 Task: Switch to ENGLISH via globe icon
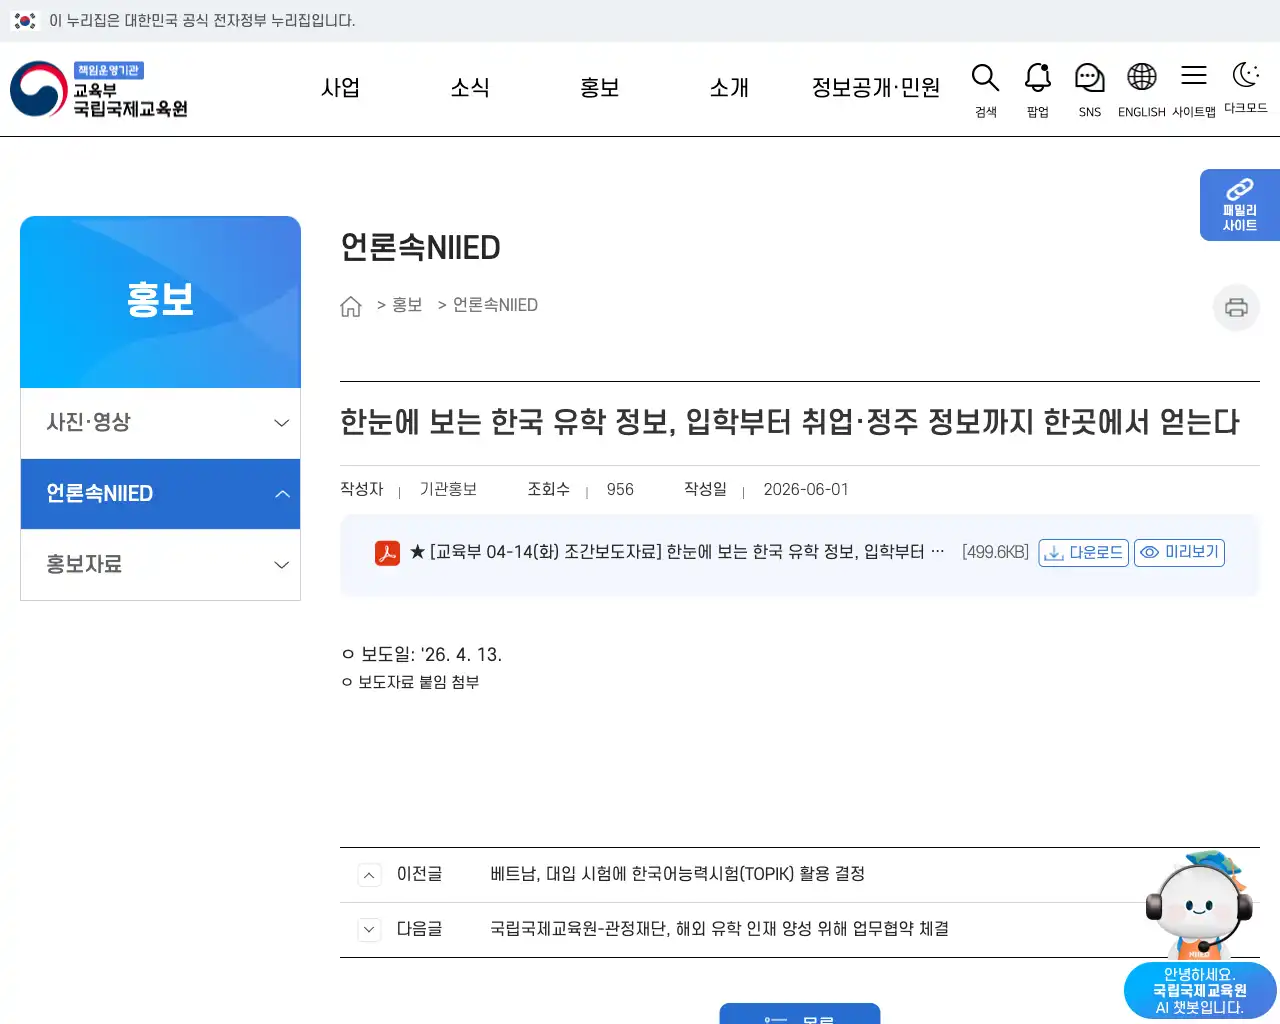pyautogui.click(x=1142, y=89)
